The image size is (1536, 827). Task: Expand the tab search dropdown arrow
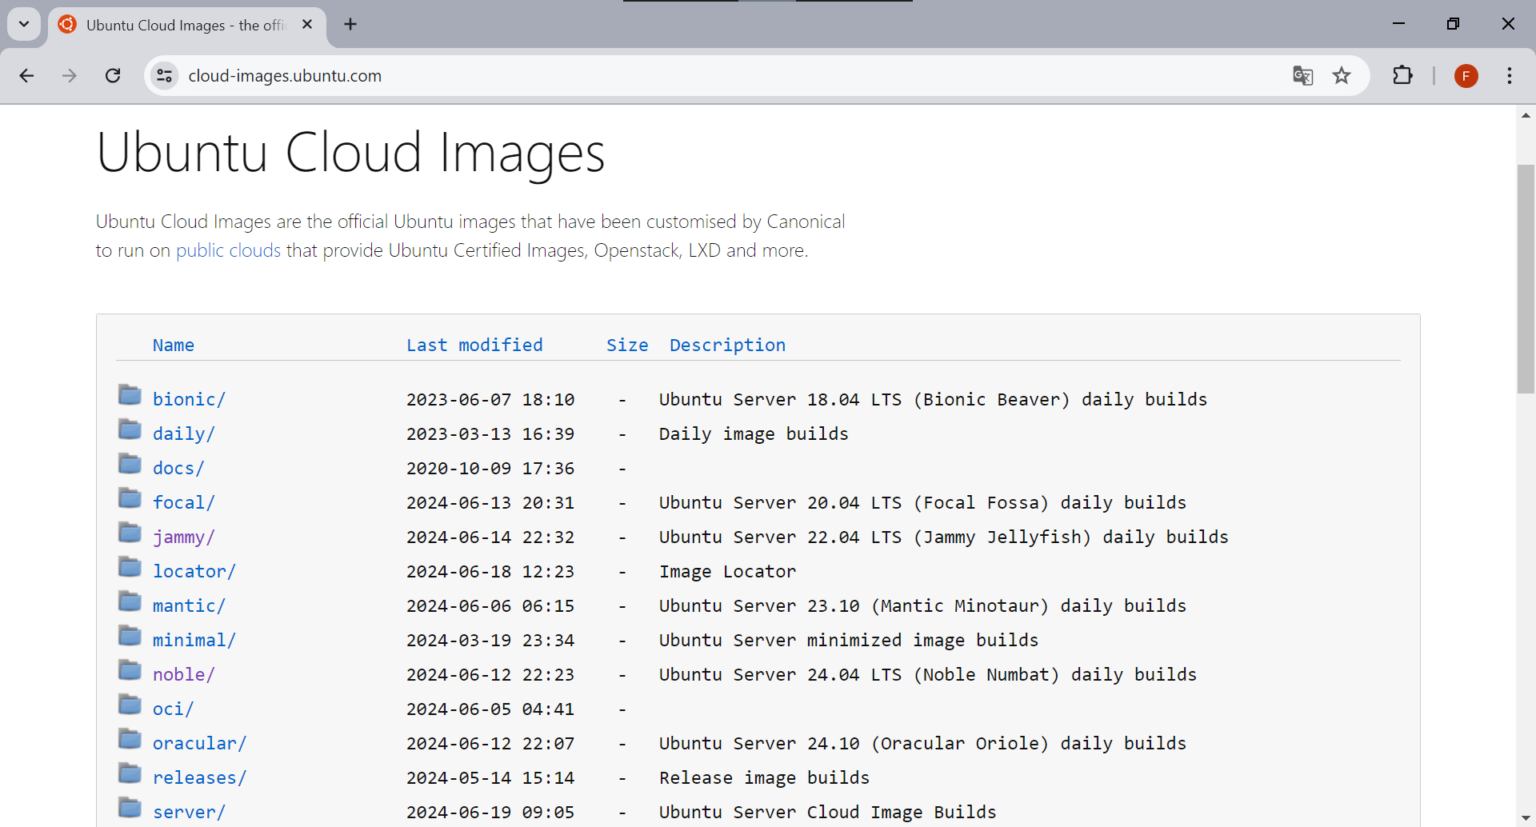pos(24,24)
